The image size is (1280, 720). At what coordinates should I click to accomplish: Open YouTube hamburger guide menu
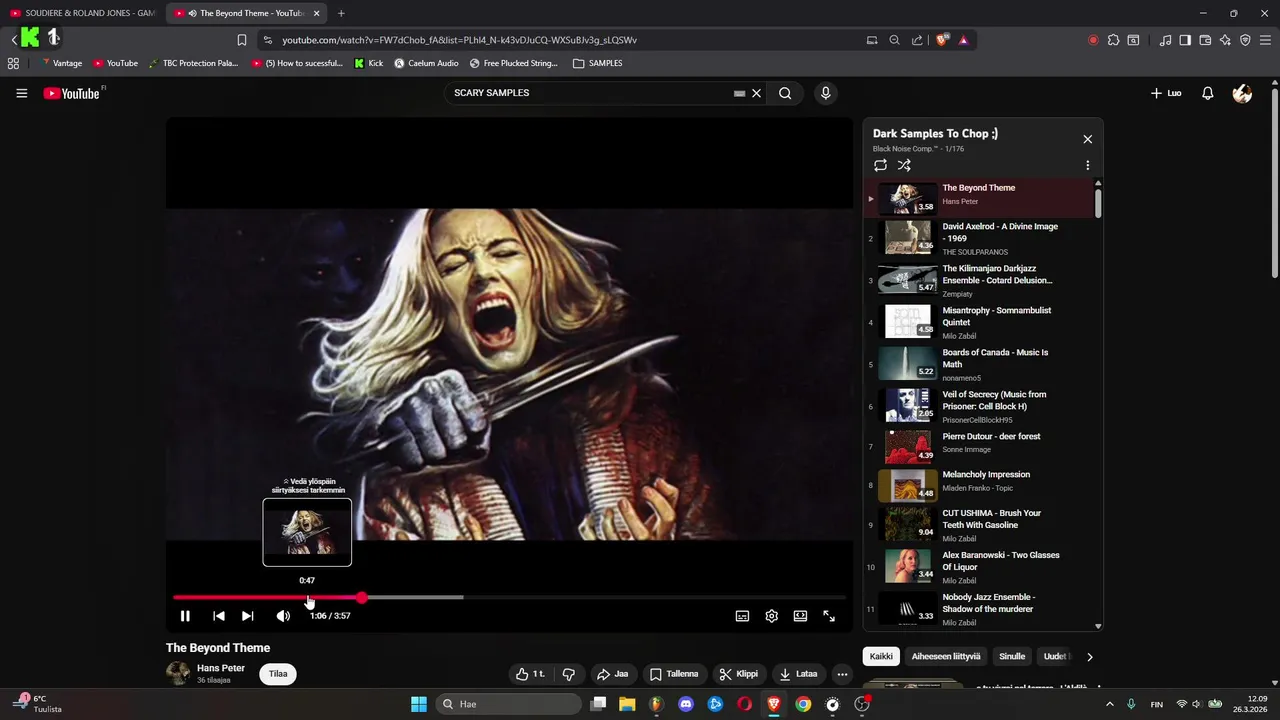[21, 93]
